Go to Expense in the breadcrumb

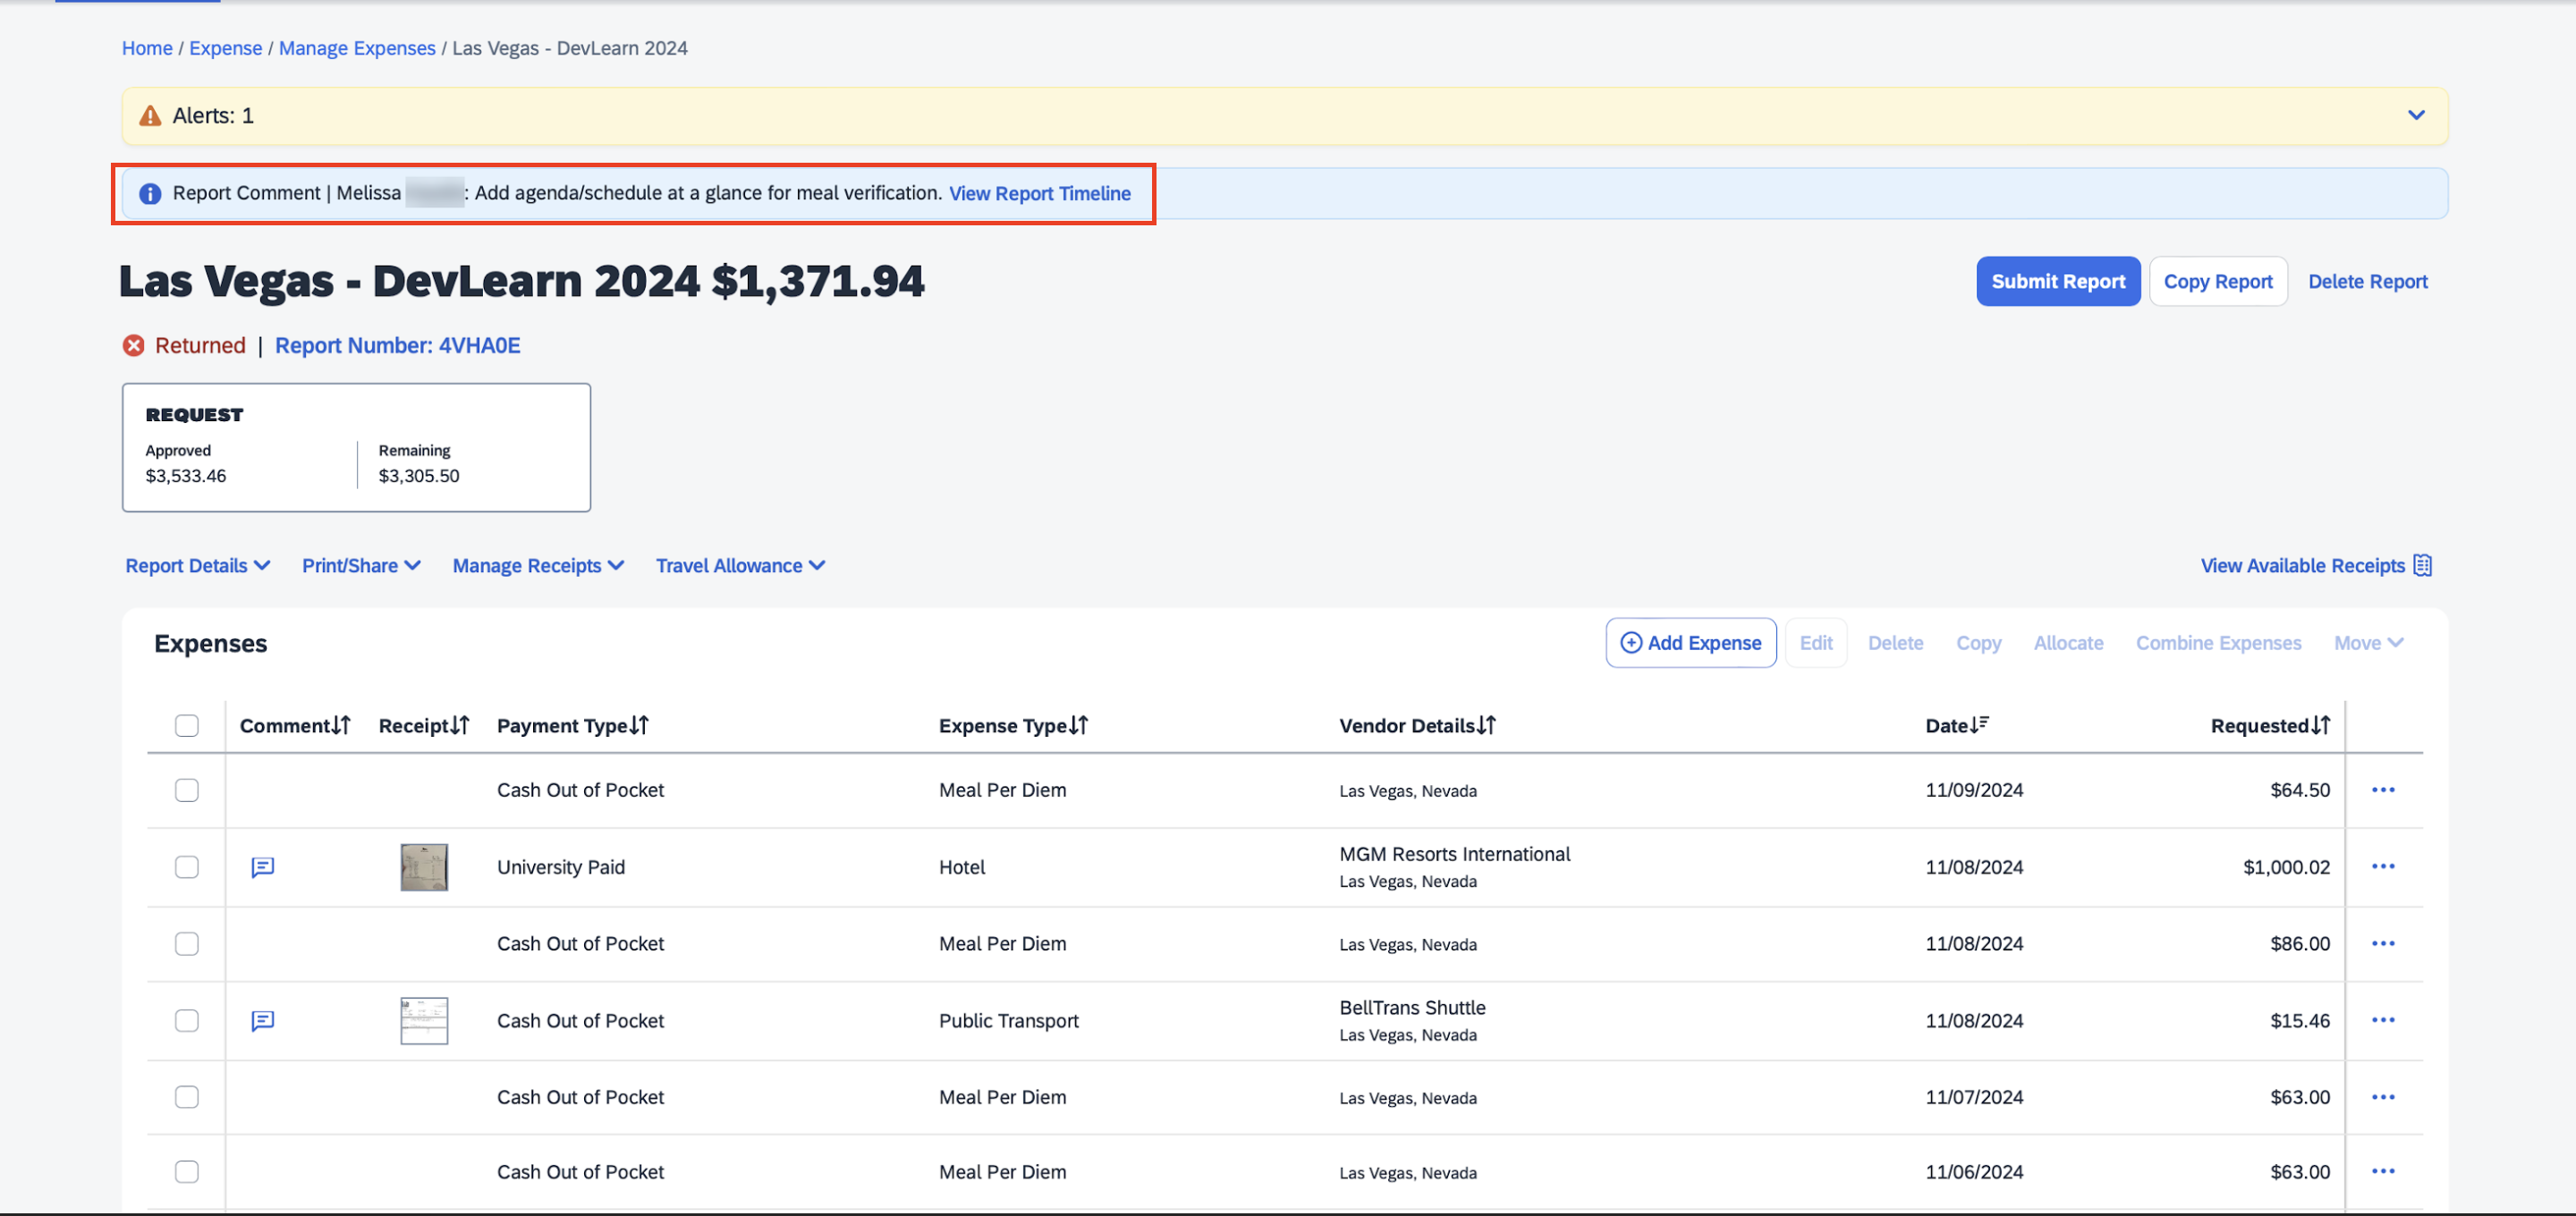click(x=225, y=48)
